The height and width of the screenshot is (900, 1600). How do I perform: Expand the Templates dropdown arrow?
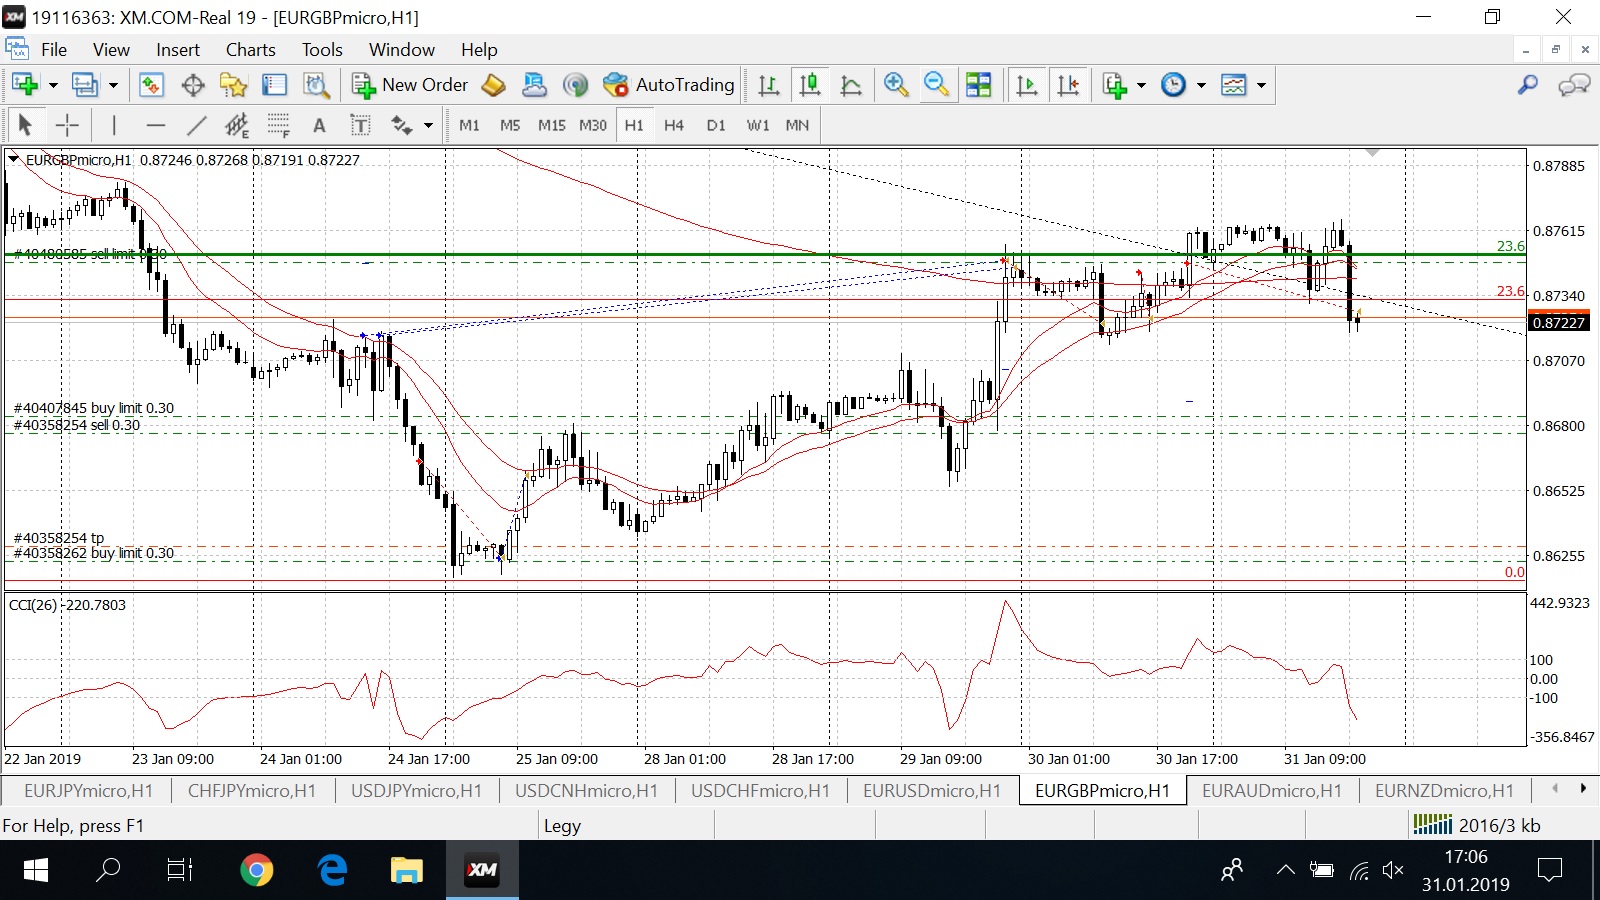coord(1261,85)
